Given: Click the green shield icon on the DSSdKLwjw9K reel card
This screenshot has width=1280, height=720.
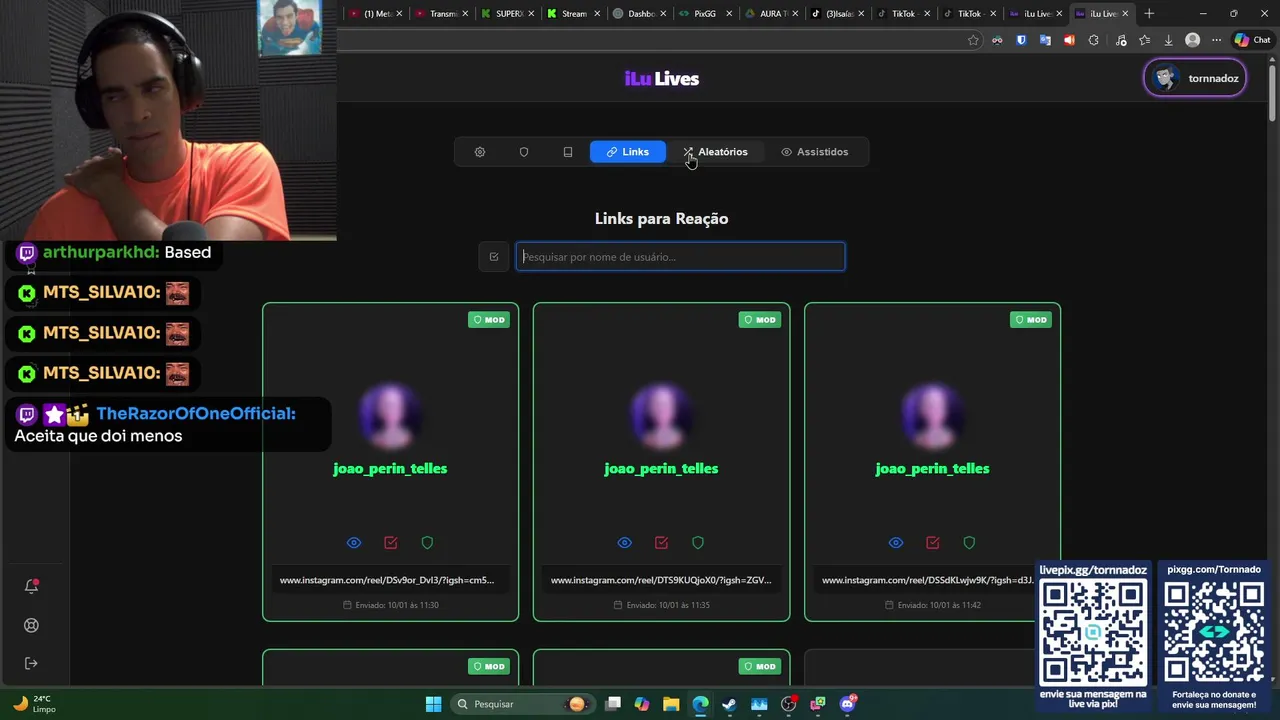Looking at the screenshot, I should click(x=969, y=543).
